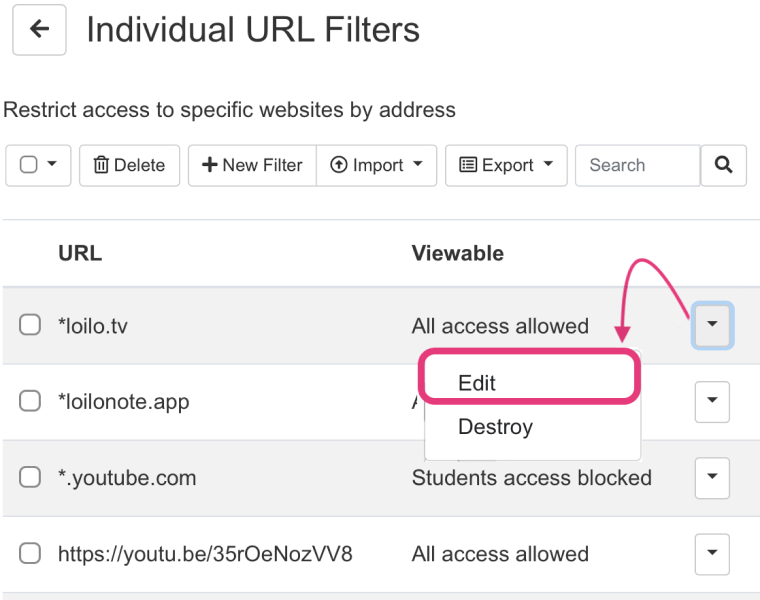Tick the youtu.be/35rOeNozVV8 row checkbox
The height and width of the screenshot is (600, 760).
click(x=30, y=553)
